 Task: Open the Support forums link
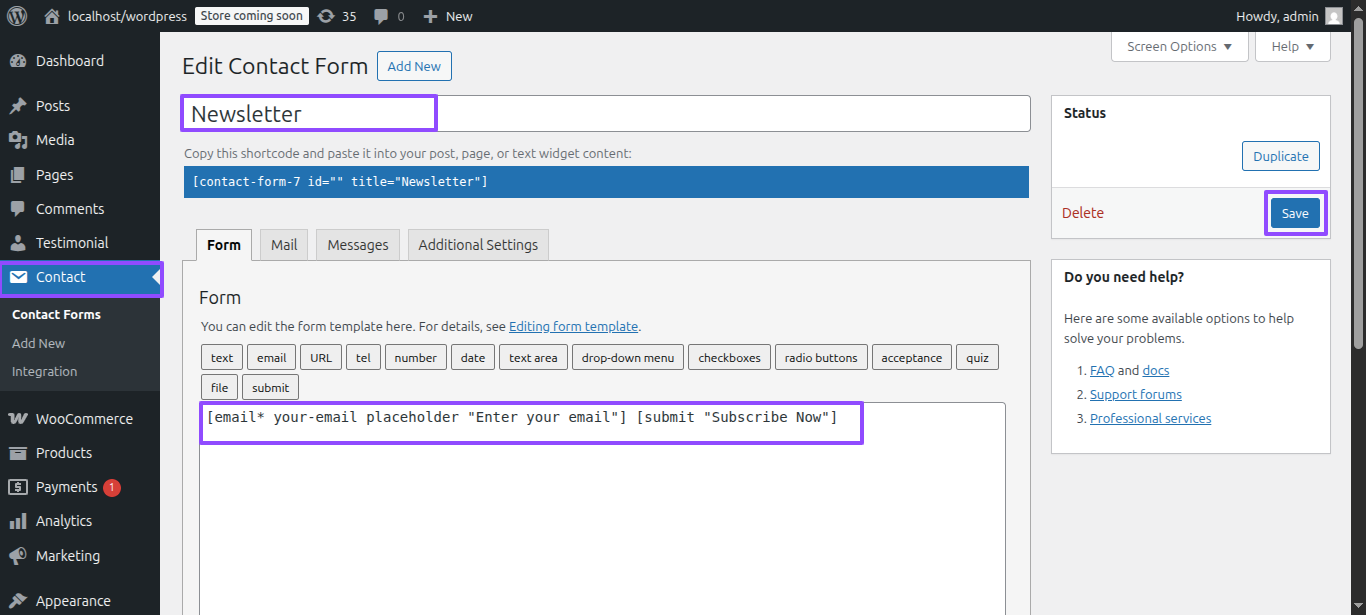tap(1136, 394)
